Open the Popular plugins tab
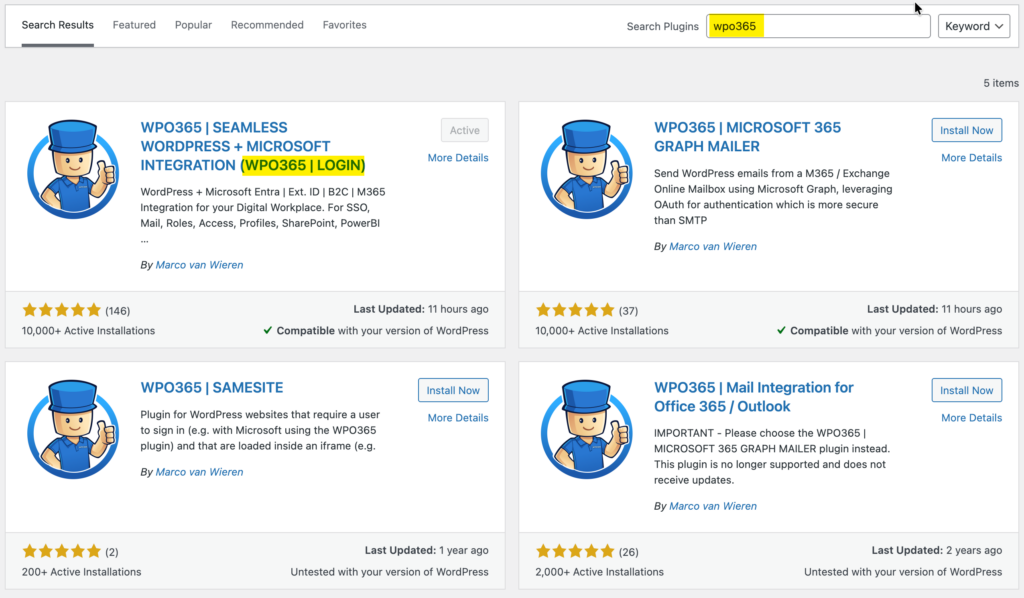 [x=193, y=25]
